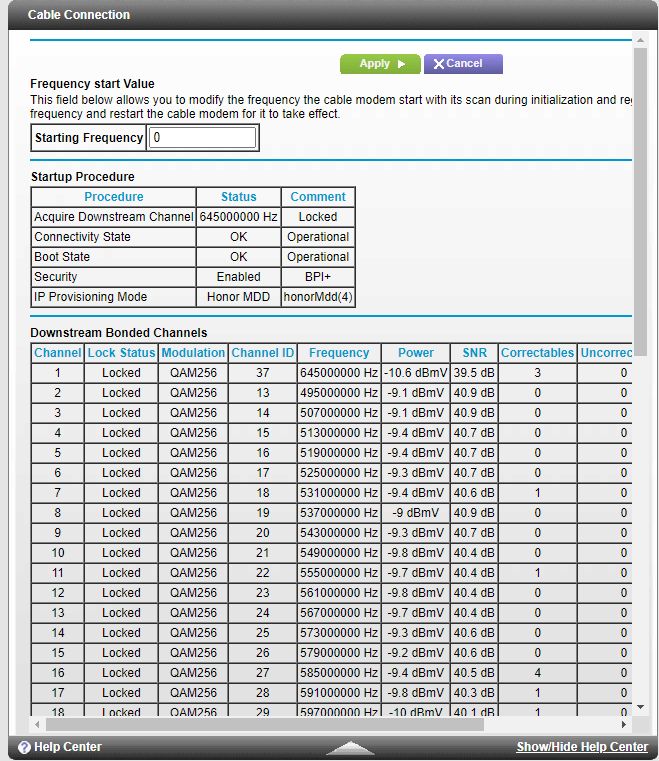Click the vertical scrollbar up arrow
This screenshot has width=659, height=761.
click(x=640, y=40)
